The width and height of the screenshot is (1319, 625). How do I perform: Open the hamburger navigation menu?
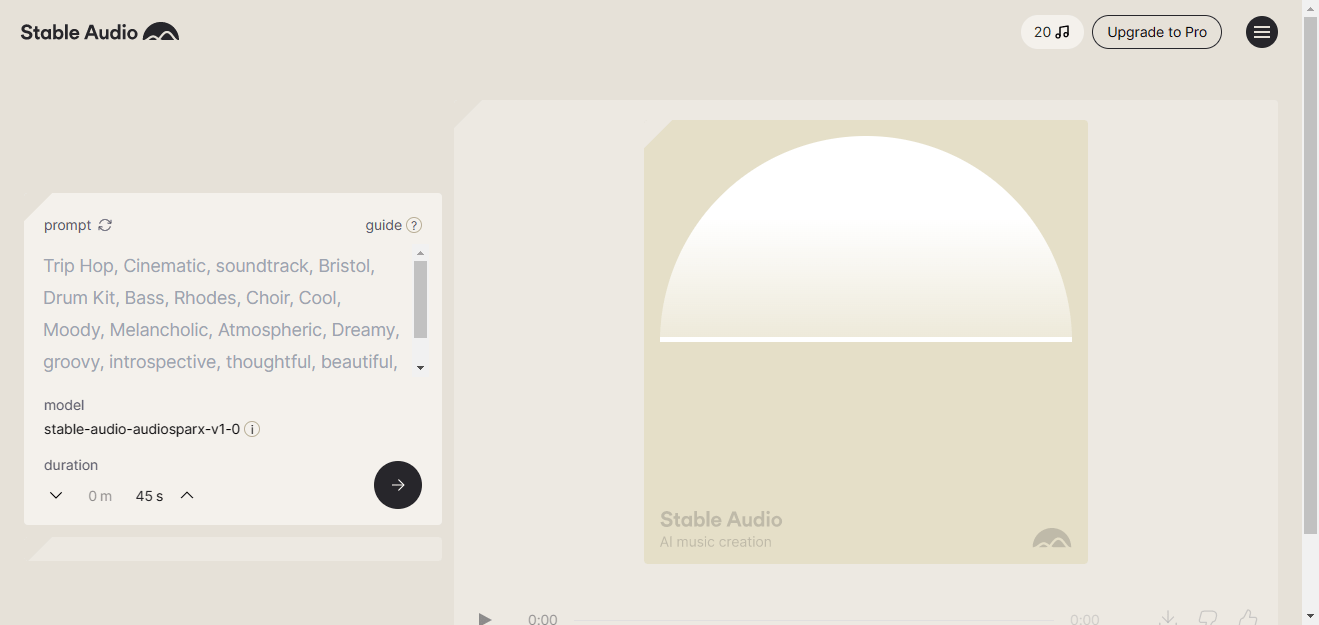coord(1261,31)
